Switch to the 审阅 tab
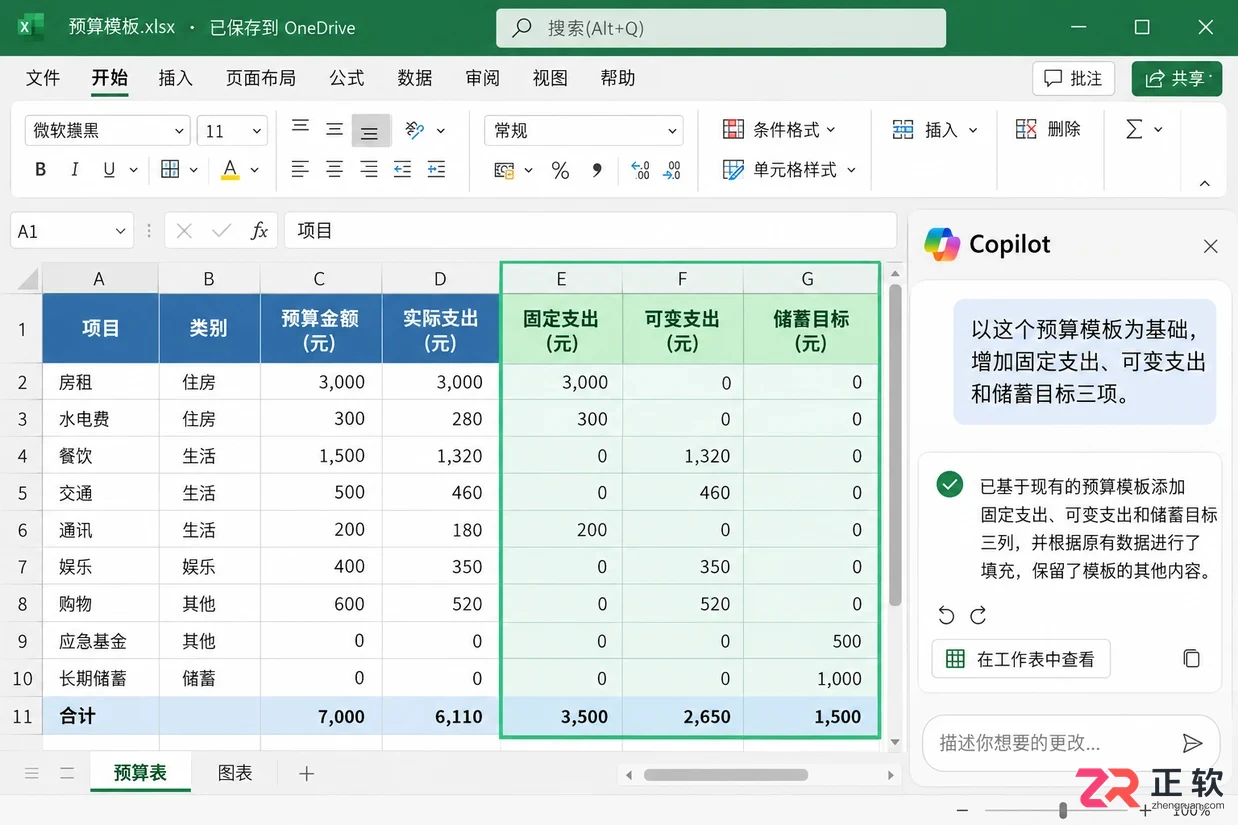1238x825 pixels. (x=482, y=78)
